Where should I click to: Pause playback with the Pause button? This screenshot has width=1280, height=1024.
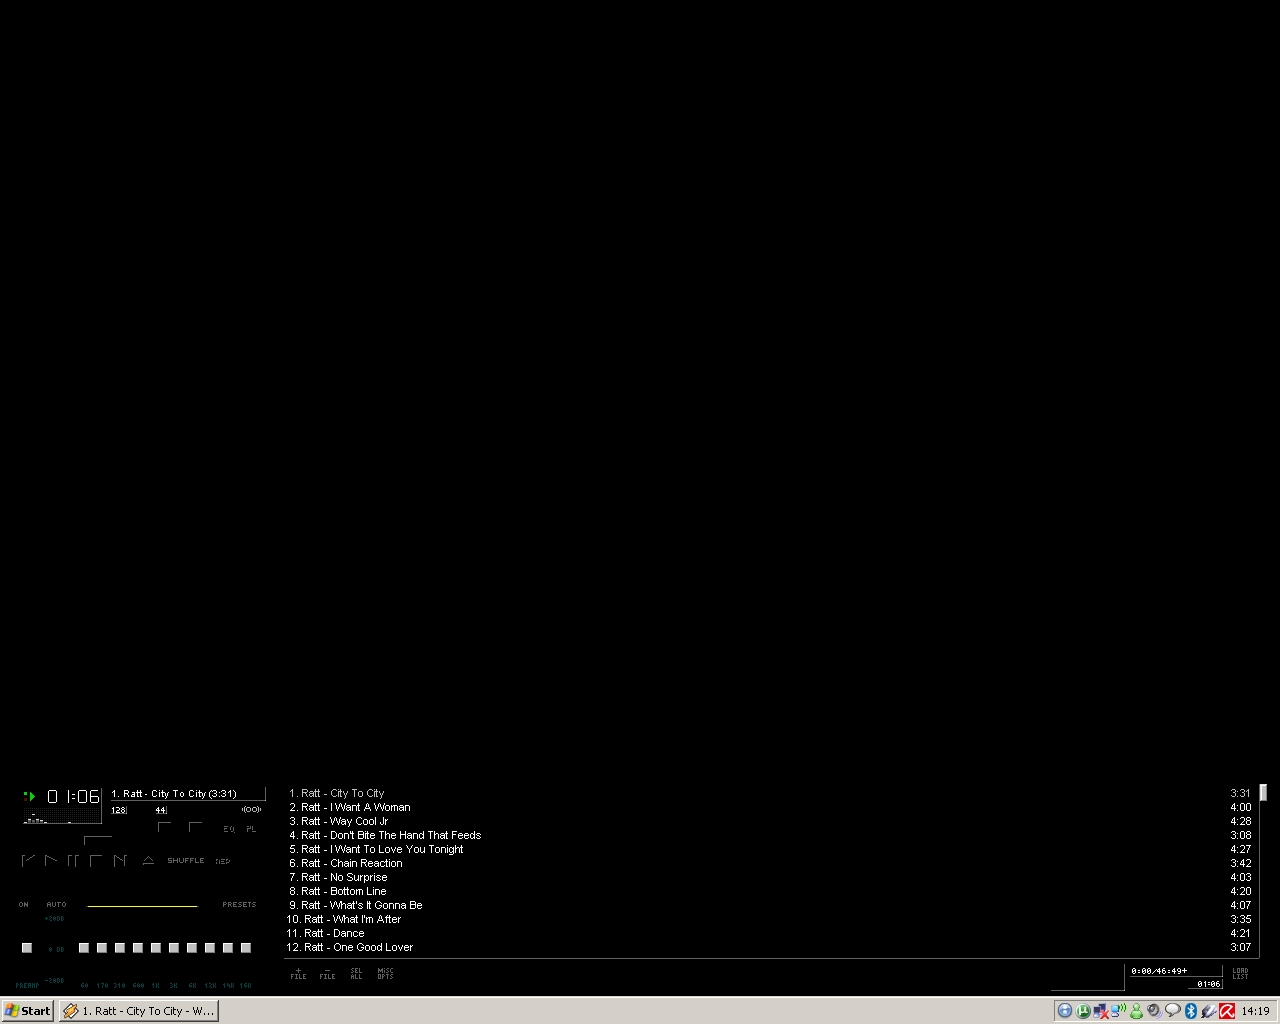click(73, 860)
